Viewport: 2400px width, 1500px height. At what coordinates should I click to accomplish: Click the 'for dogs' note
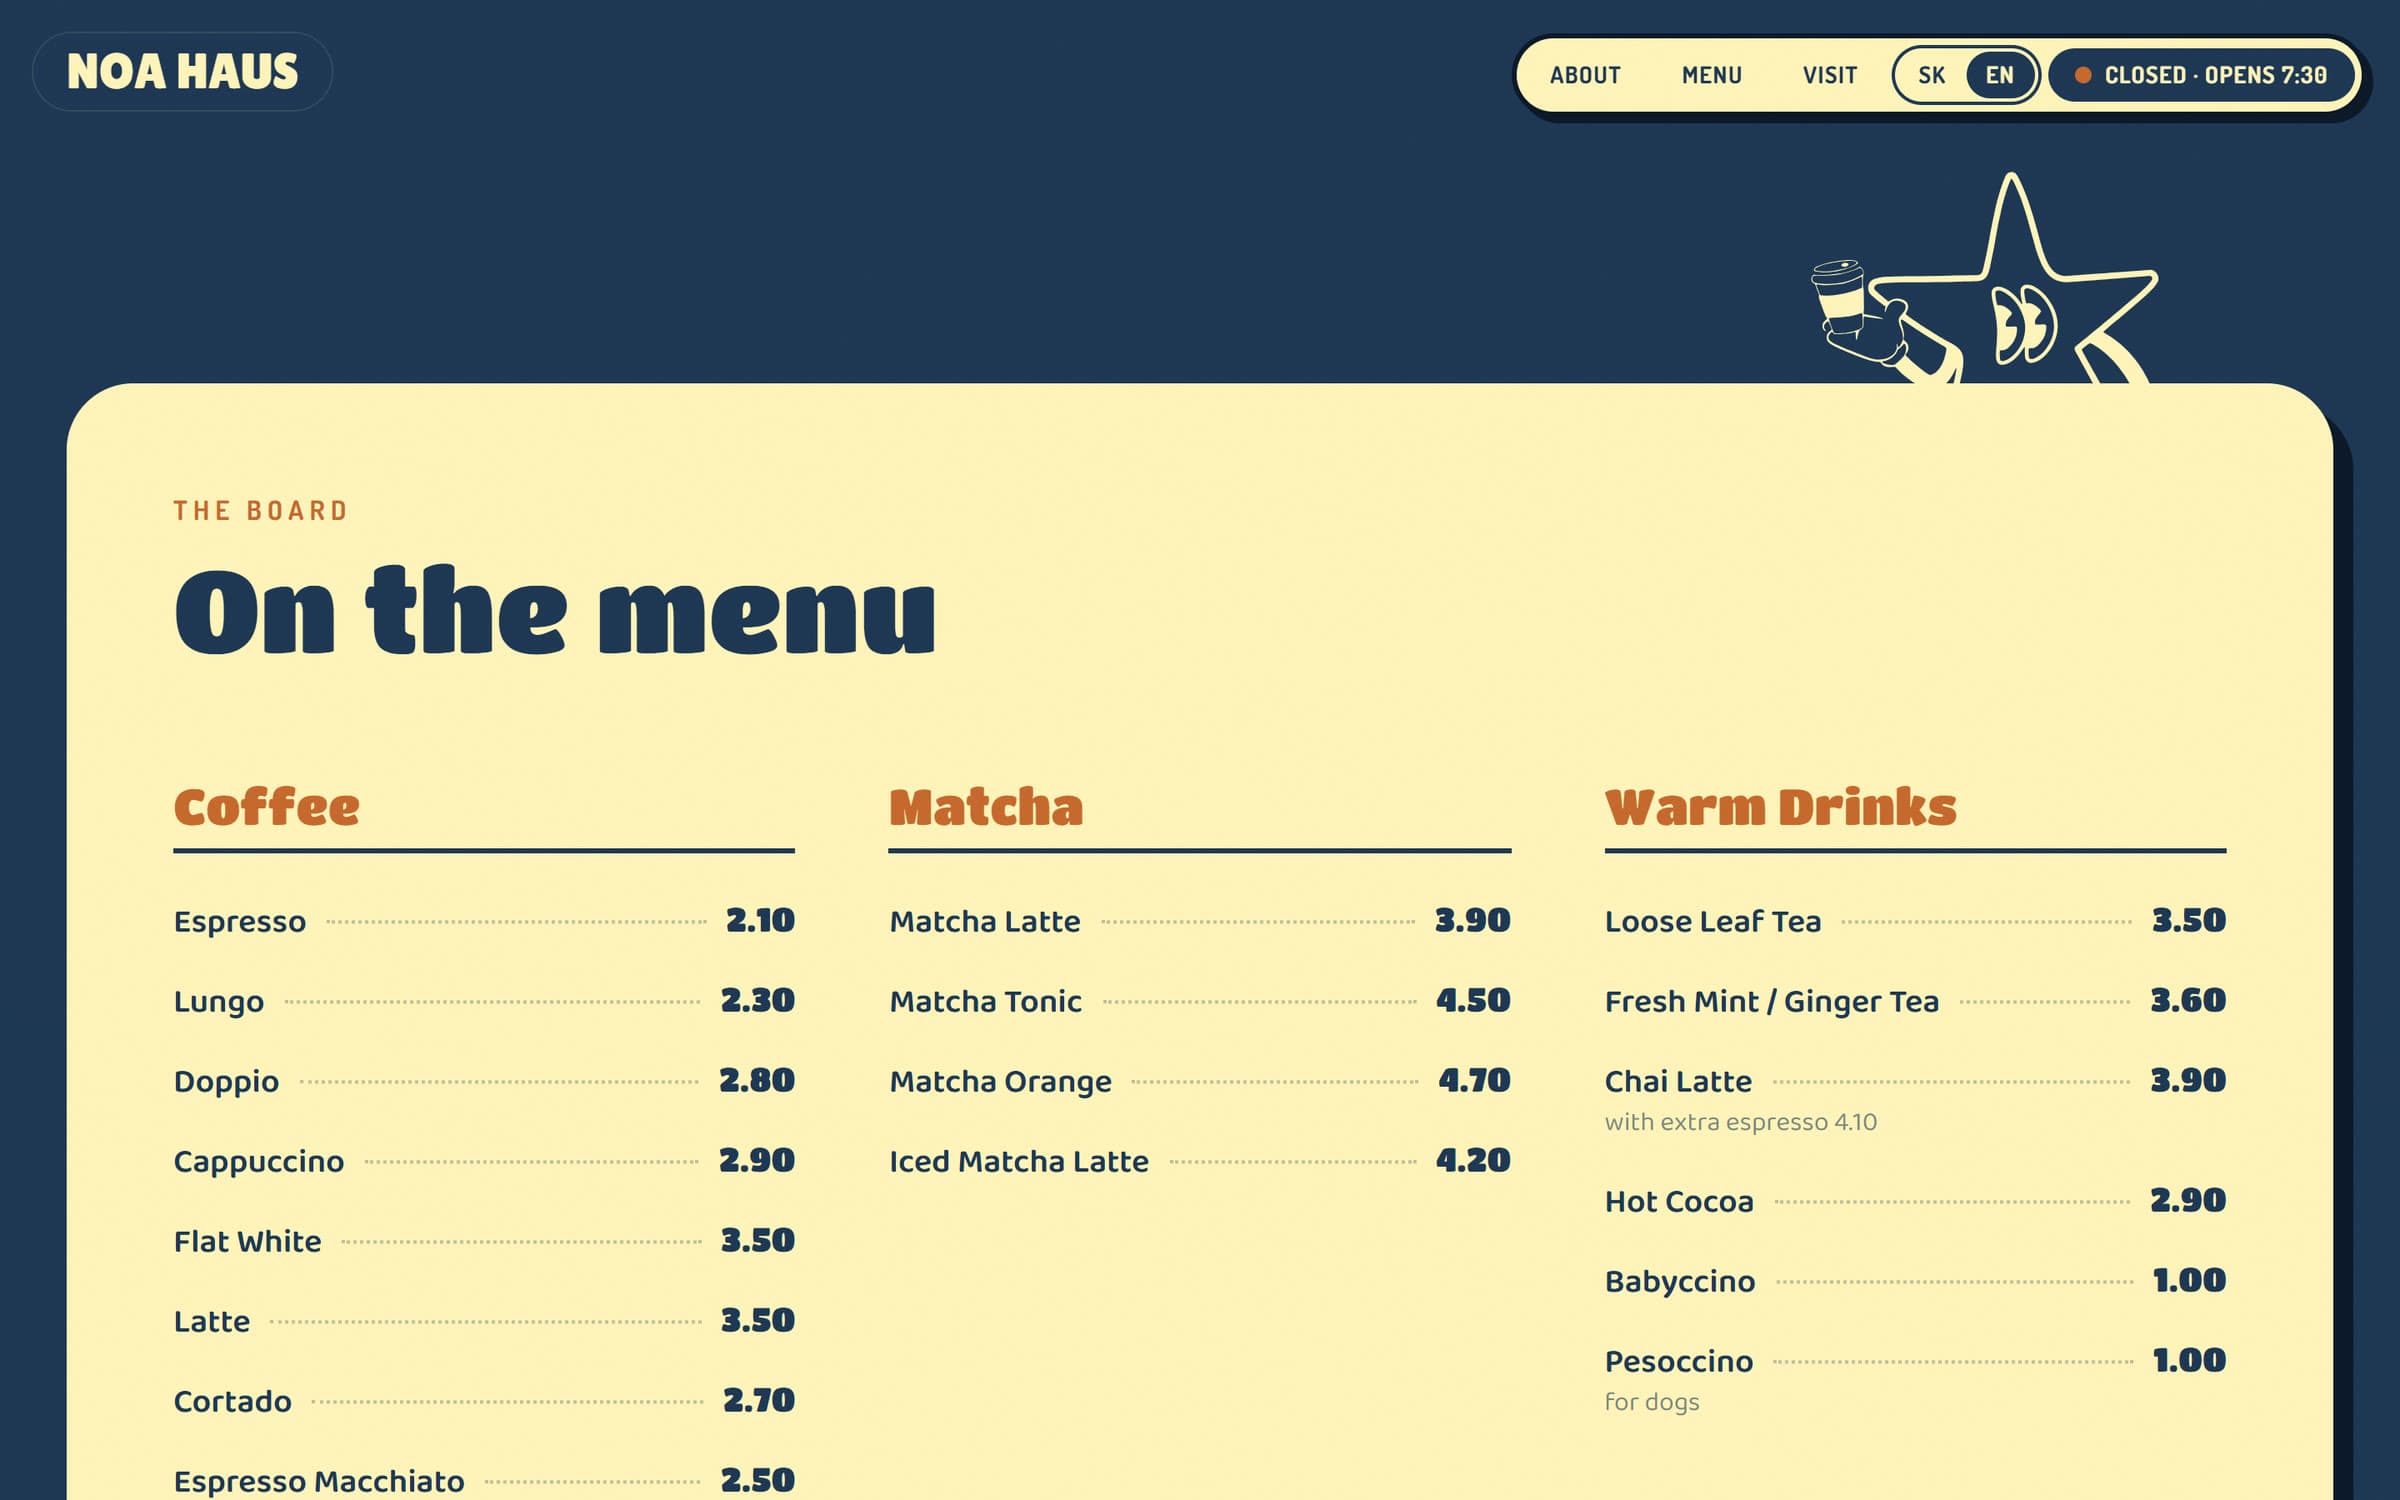tap(1652, 1402)
